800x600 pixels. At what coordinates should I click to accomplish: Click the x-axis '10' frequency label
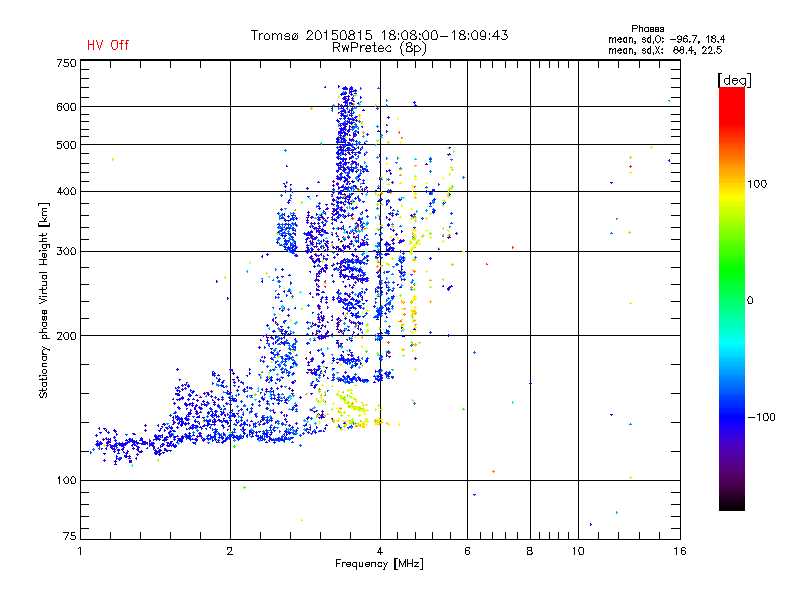coord(578,551)
